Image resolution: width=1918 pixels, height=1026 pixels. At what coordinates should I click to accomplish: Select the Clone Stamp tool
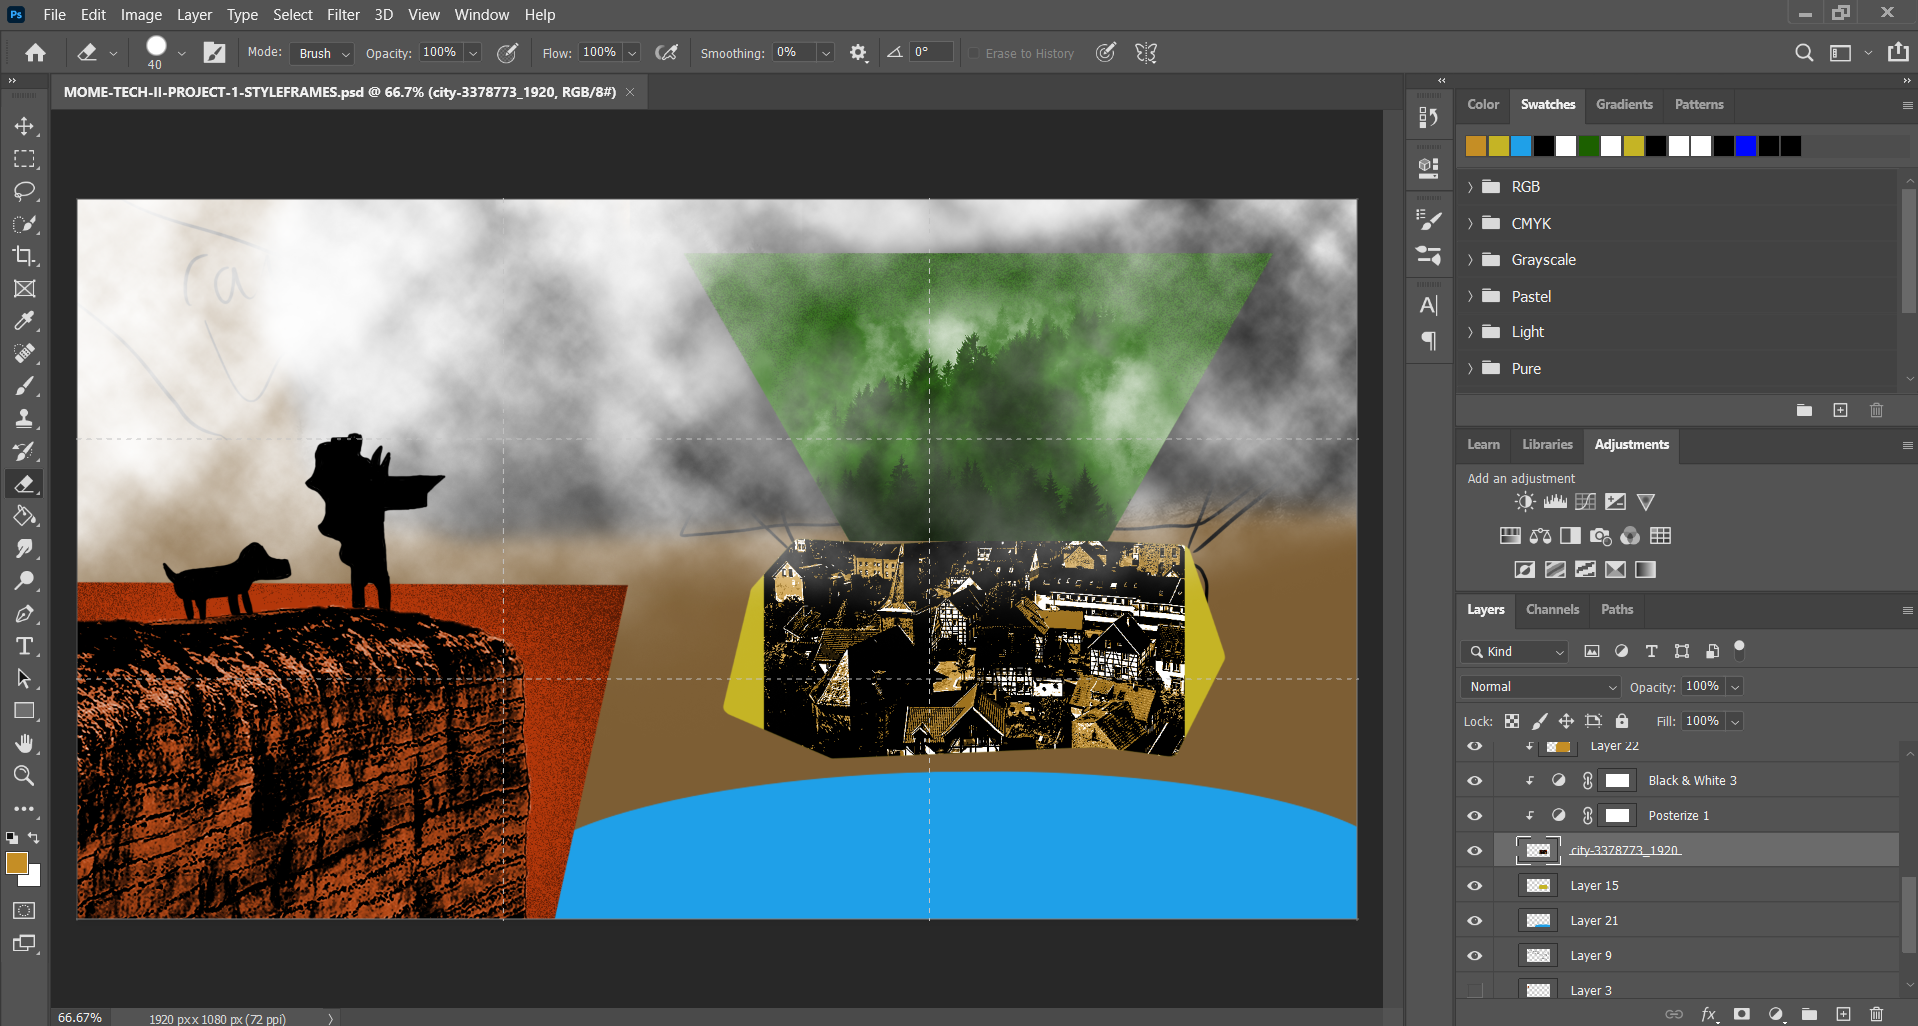tap(24, 419)
